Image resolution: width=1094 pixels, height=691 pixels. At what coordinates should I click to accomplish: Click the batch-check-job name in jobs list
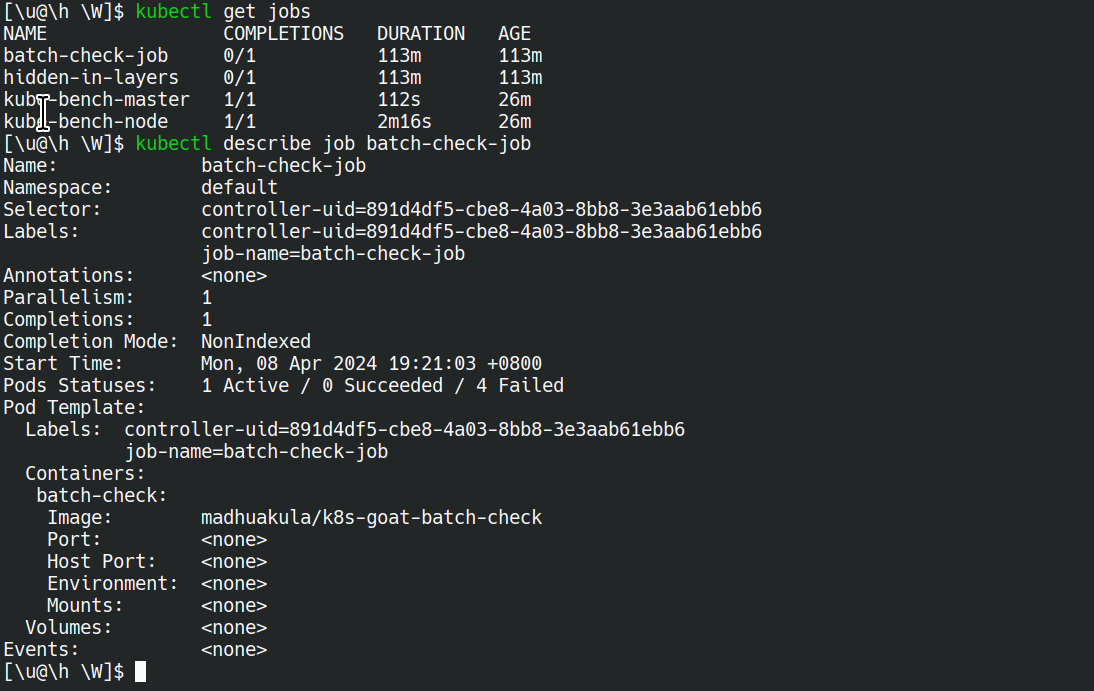(x=86, y=56)
